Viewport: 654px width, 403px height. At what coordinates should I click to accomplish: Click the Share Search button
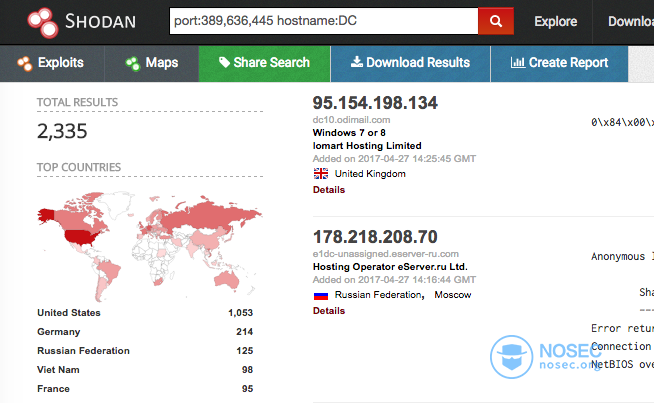264,63
